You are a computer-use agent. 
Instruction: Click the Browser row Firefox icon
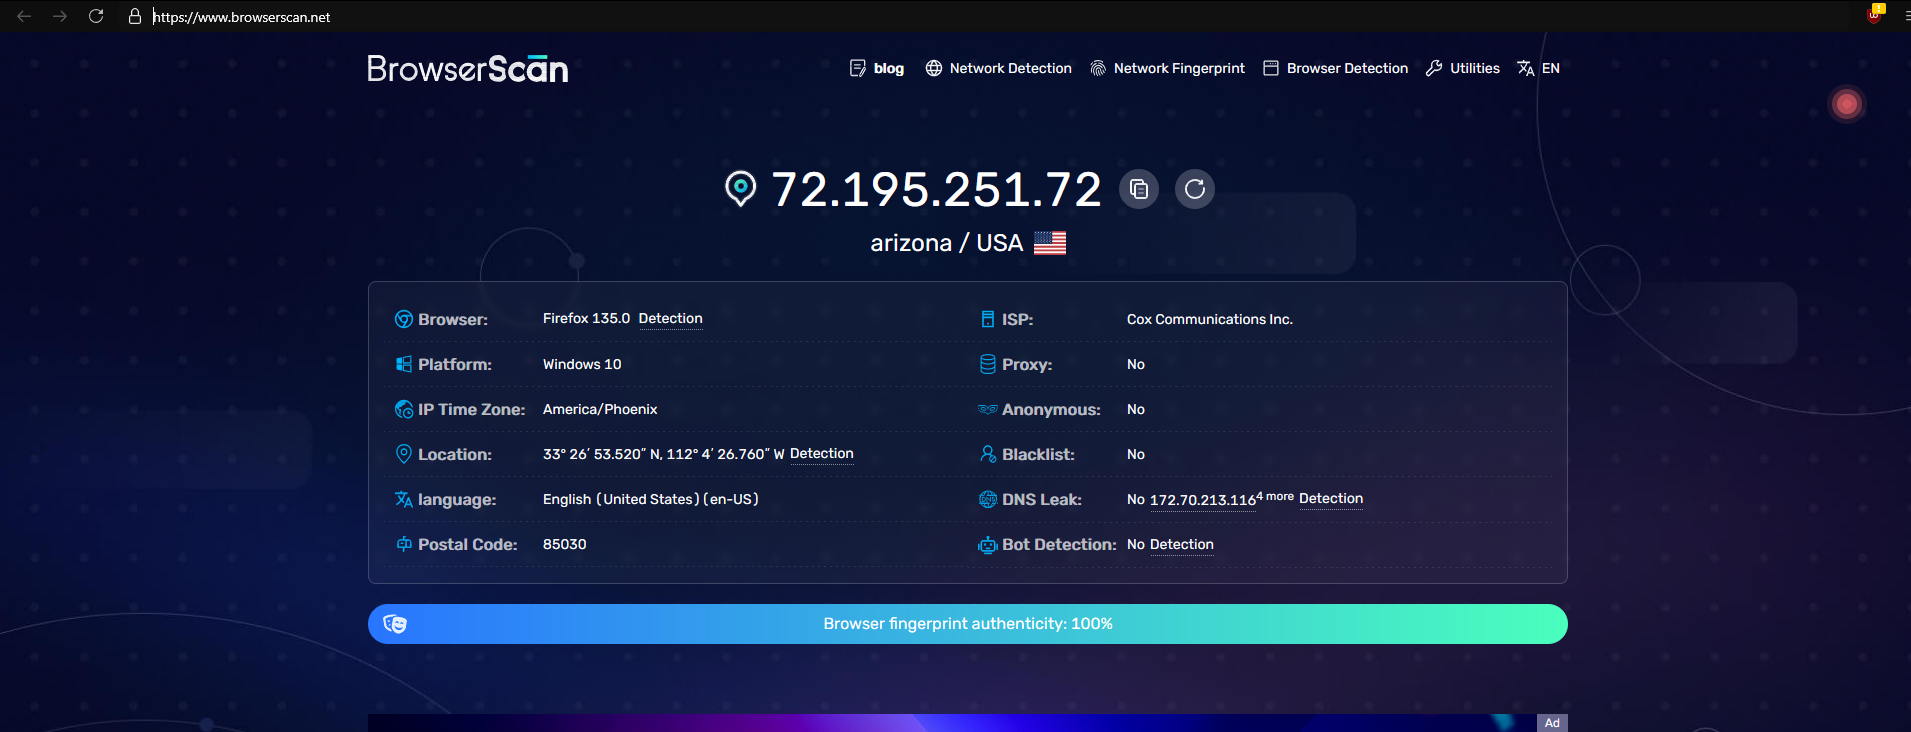point(404,319)
